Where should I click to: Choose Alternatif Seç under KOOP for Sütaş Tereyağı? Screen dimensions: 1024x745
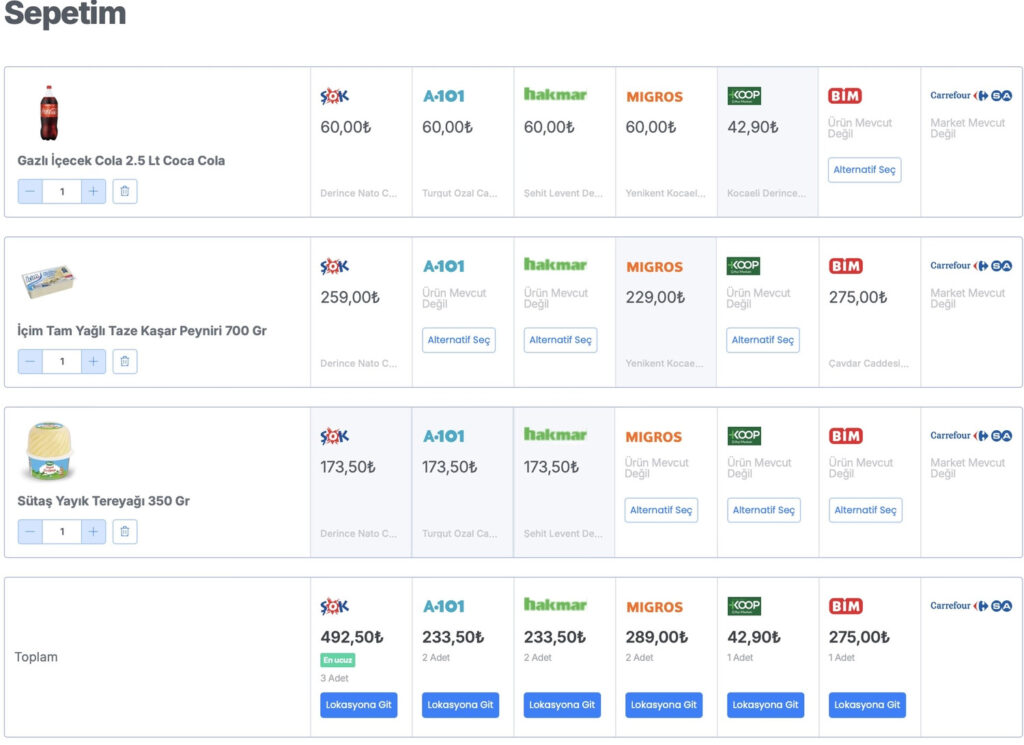[763, 510]
